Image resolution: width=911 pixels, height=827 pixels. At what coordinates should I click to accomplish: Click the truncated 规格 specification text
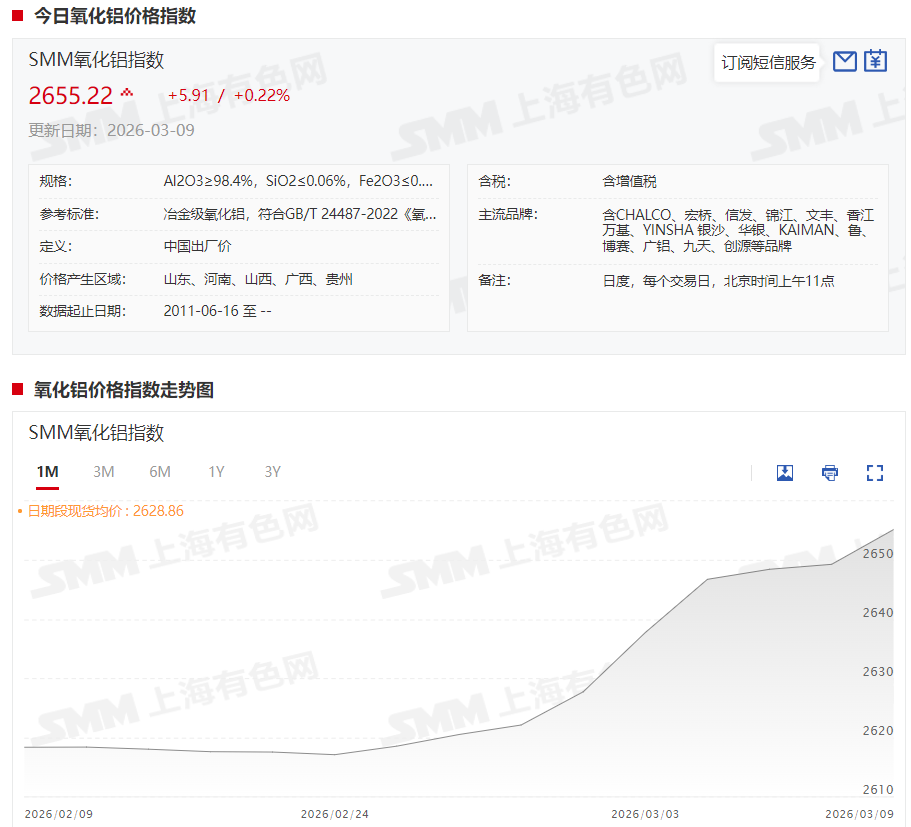click(x=299, y=181)
